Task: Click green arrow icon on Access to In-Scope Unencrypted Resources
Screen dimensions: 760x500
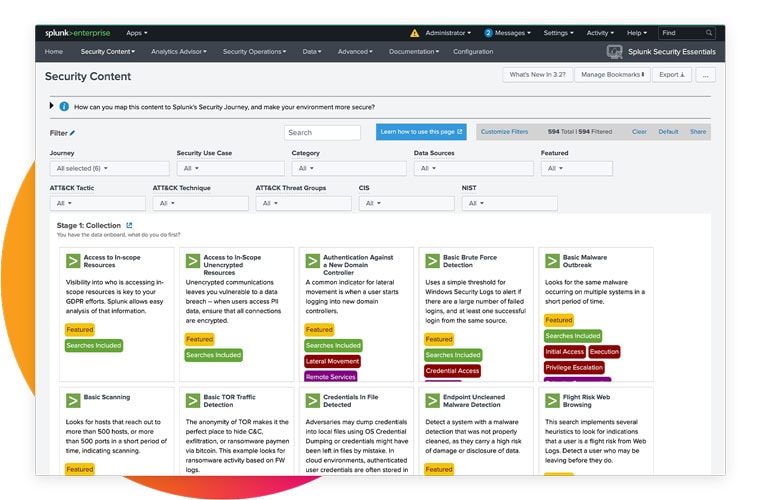Action: click(193, 261)
